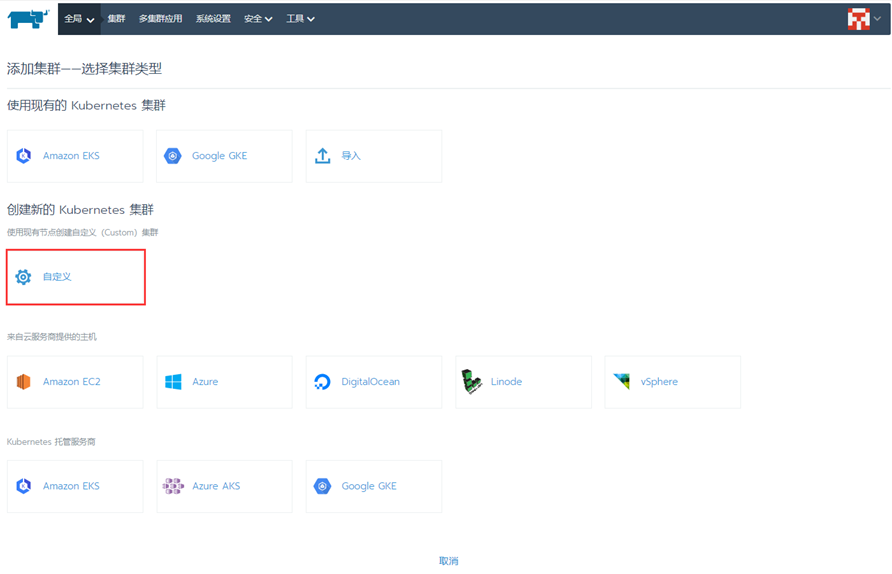
Task: Select the Azure AKS label
Action: click(x=216, y=486)
